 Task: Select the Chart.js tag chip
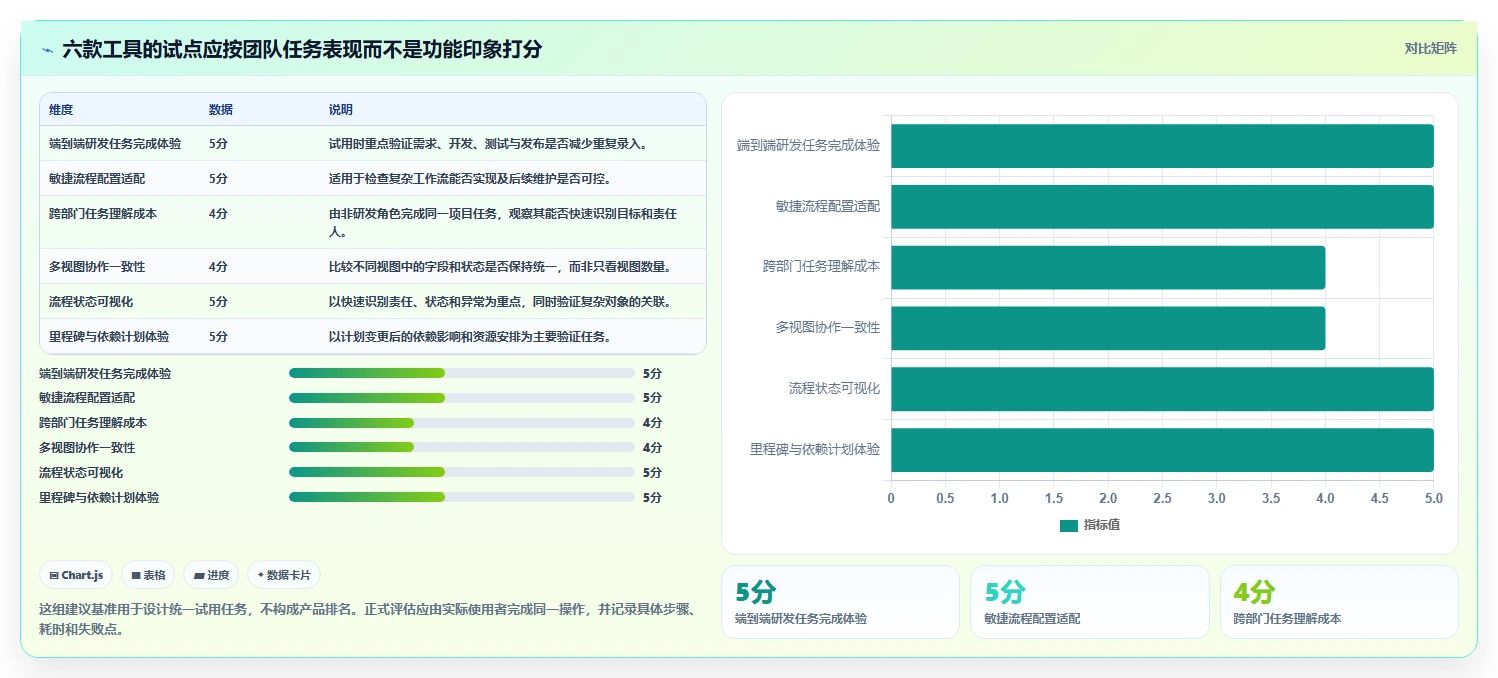point(77,575)
